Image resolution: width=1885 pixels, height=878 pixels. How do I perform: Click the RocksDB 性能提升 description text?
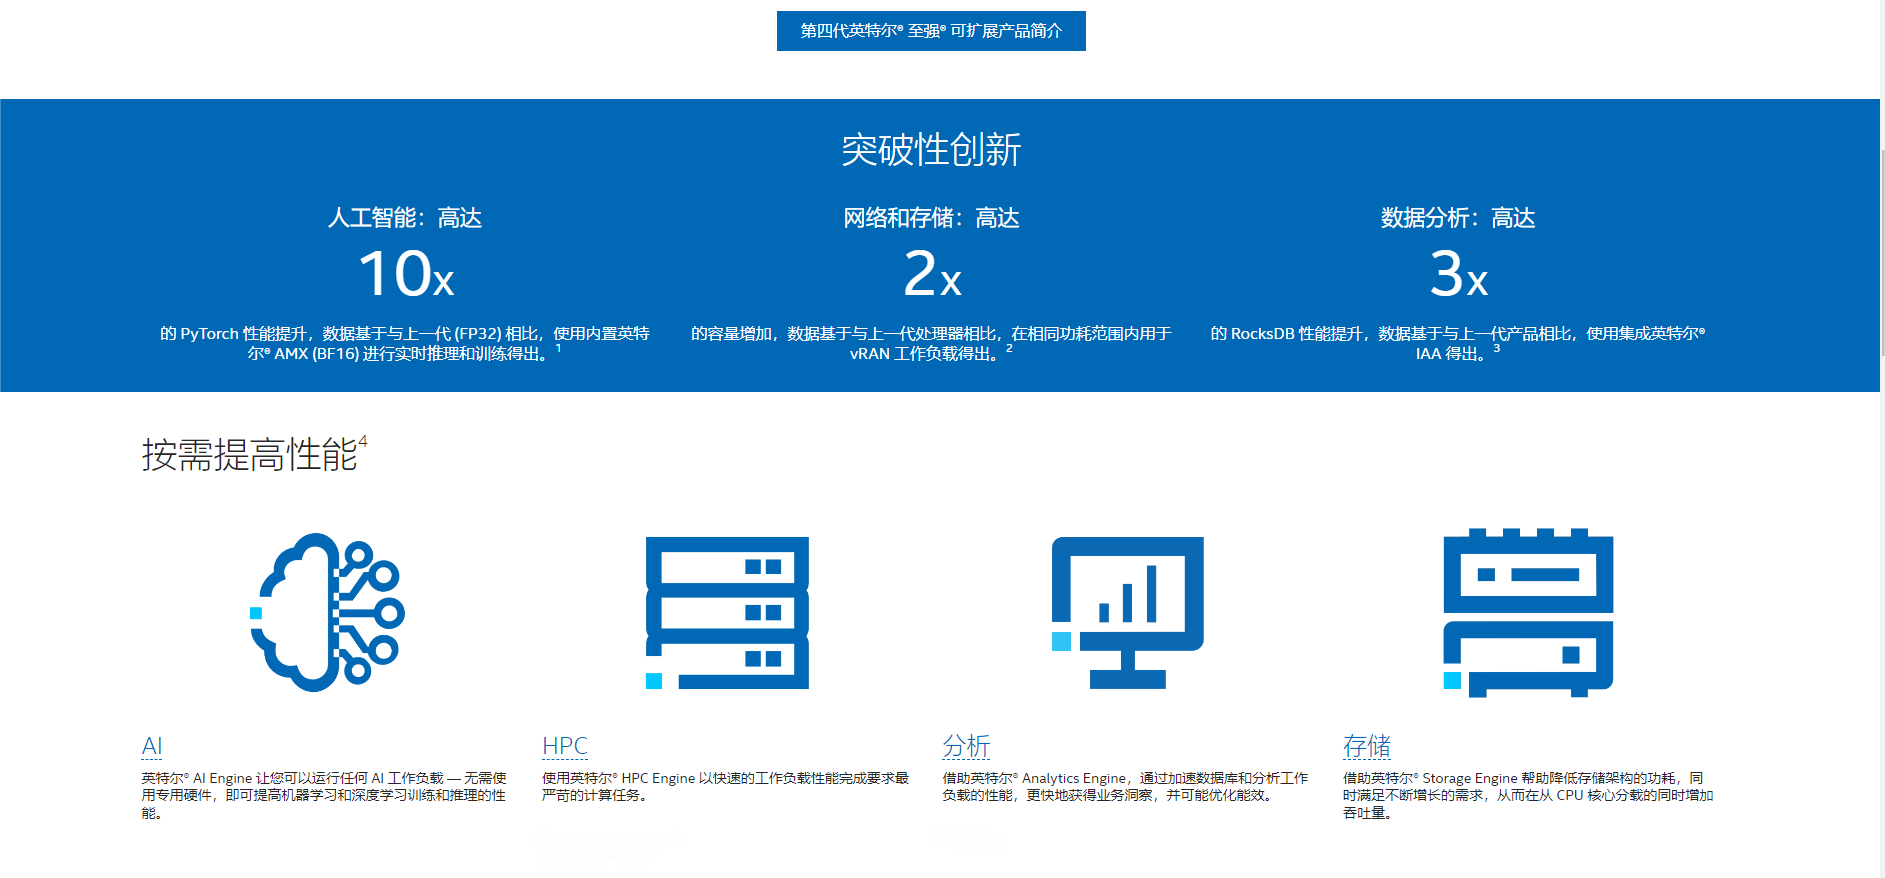click(x=1458, y=343)
